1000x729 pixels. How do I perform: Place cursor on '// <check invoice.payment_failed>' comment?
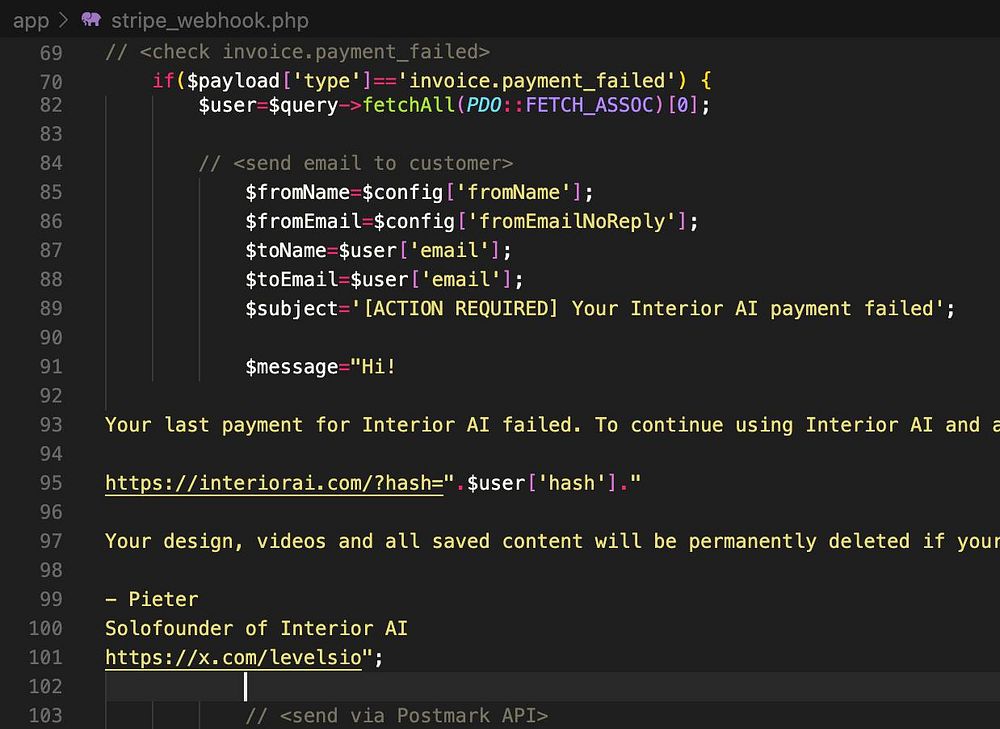(x=297, y=52)
